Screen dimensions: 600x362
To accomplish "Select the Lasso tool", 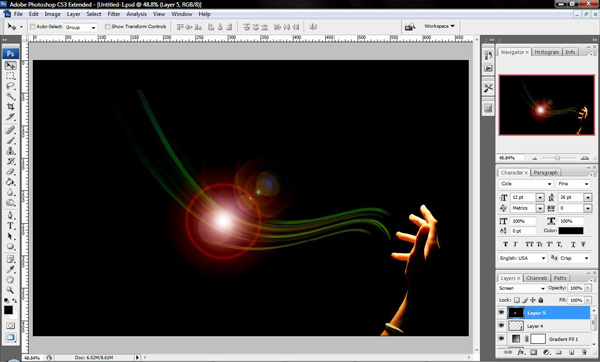I will click(10, 86).
